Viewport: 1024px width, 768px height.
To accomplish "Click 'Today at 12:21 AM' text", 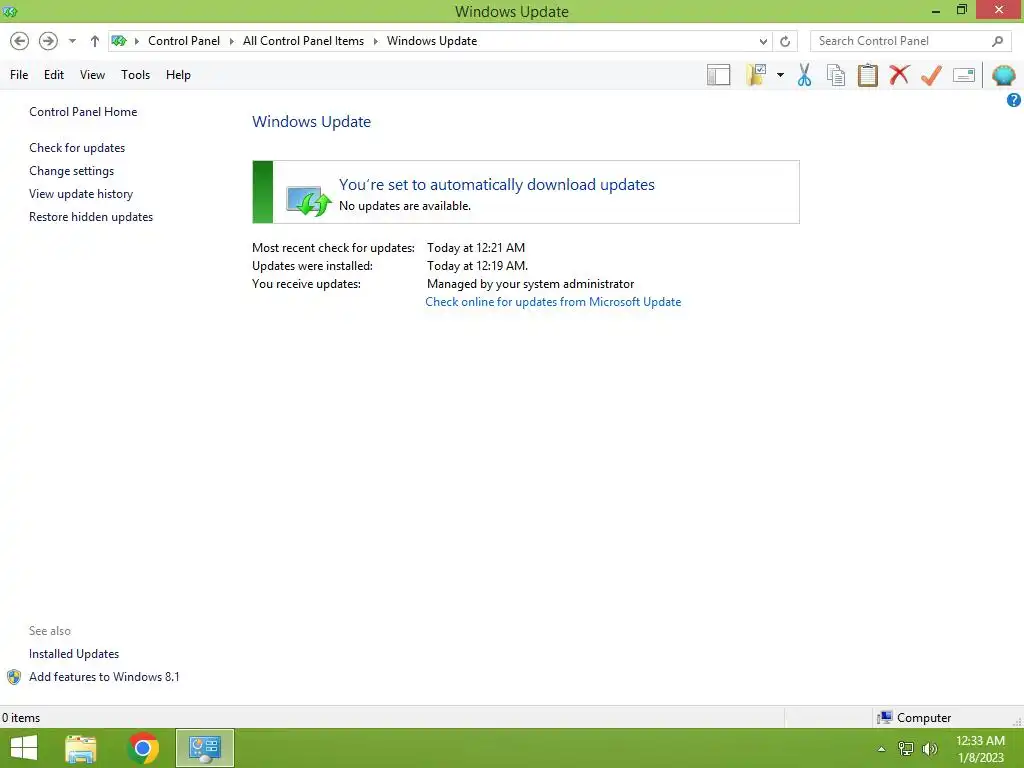I will [476, 248].
